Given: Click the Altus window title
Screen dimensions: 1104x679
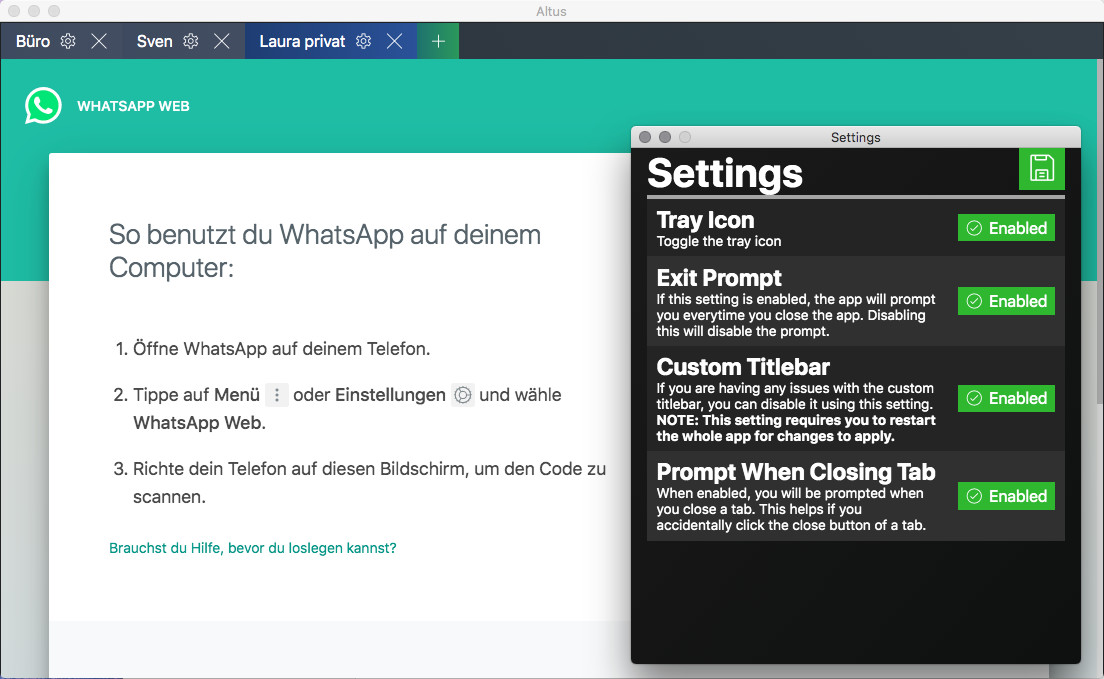Looking at the screenshot, I should (551, 11).
